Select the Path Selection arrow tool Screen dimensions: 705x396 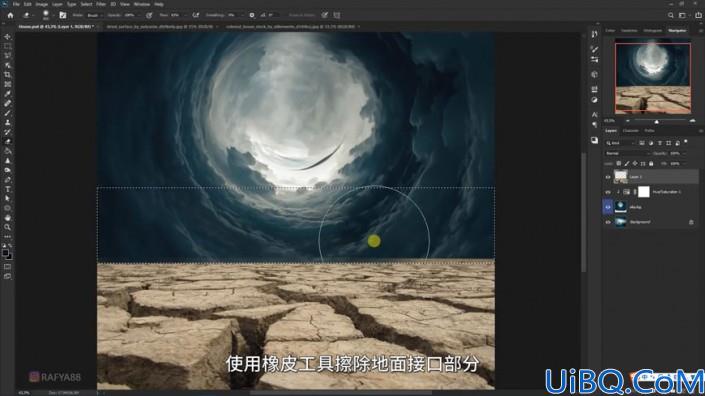8,199
